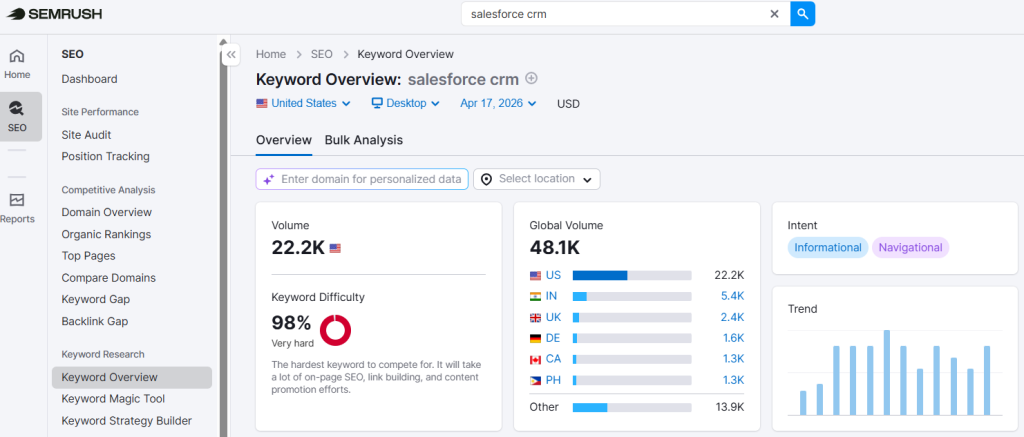Click the DE country link
Image resolution: width=1024 pixels, height=437 pixels.
coord(553,338)
